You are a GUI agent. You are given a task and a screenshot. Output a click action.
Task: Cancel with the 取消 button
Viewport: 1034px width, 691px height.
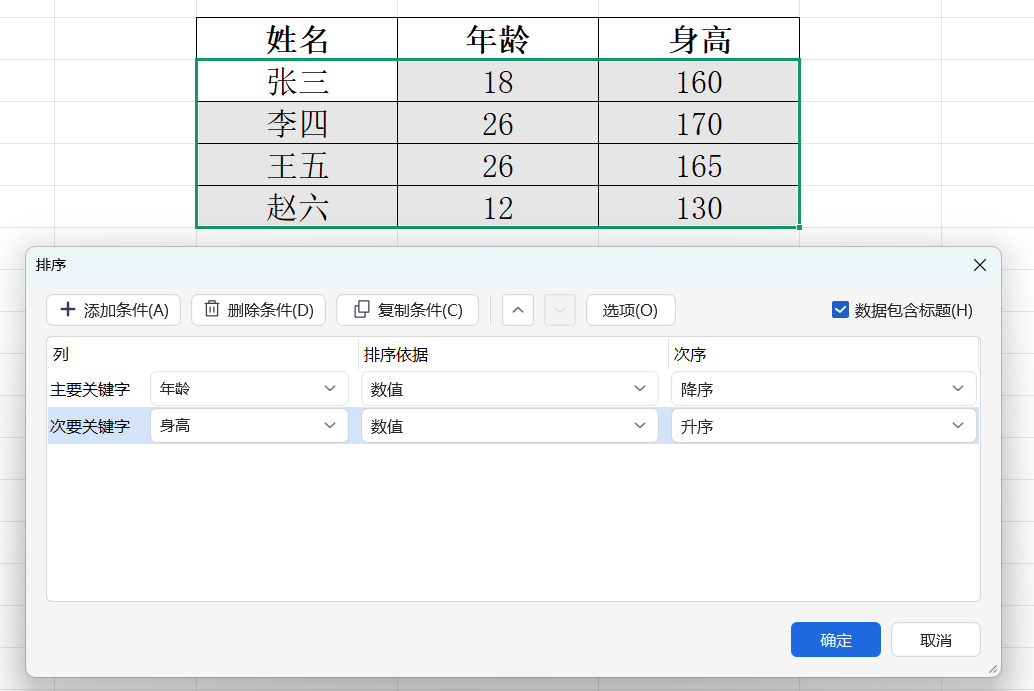point(935,640)
